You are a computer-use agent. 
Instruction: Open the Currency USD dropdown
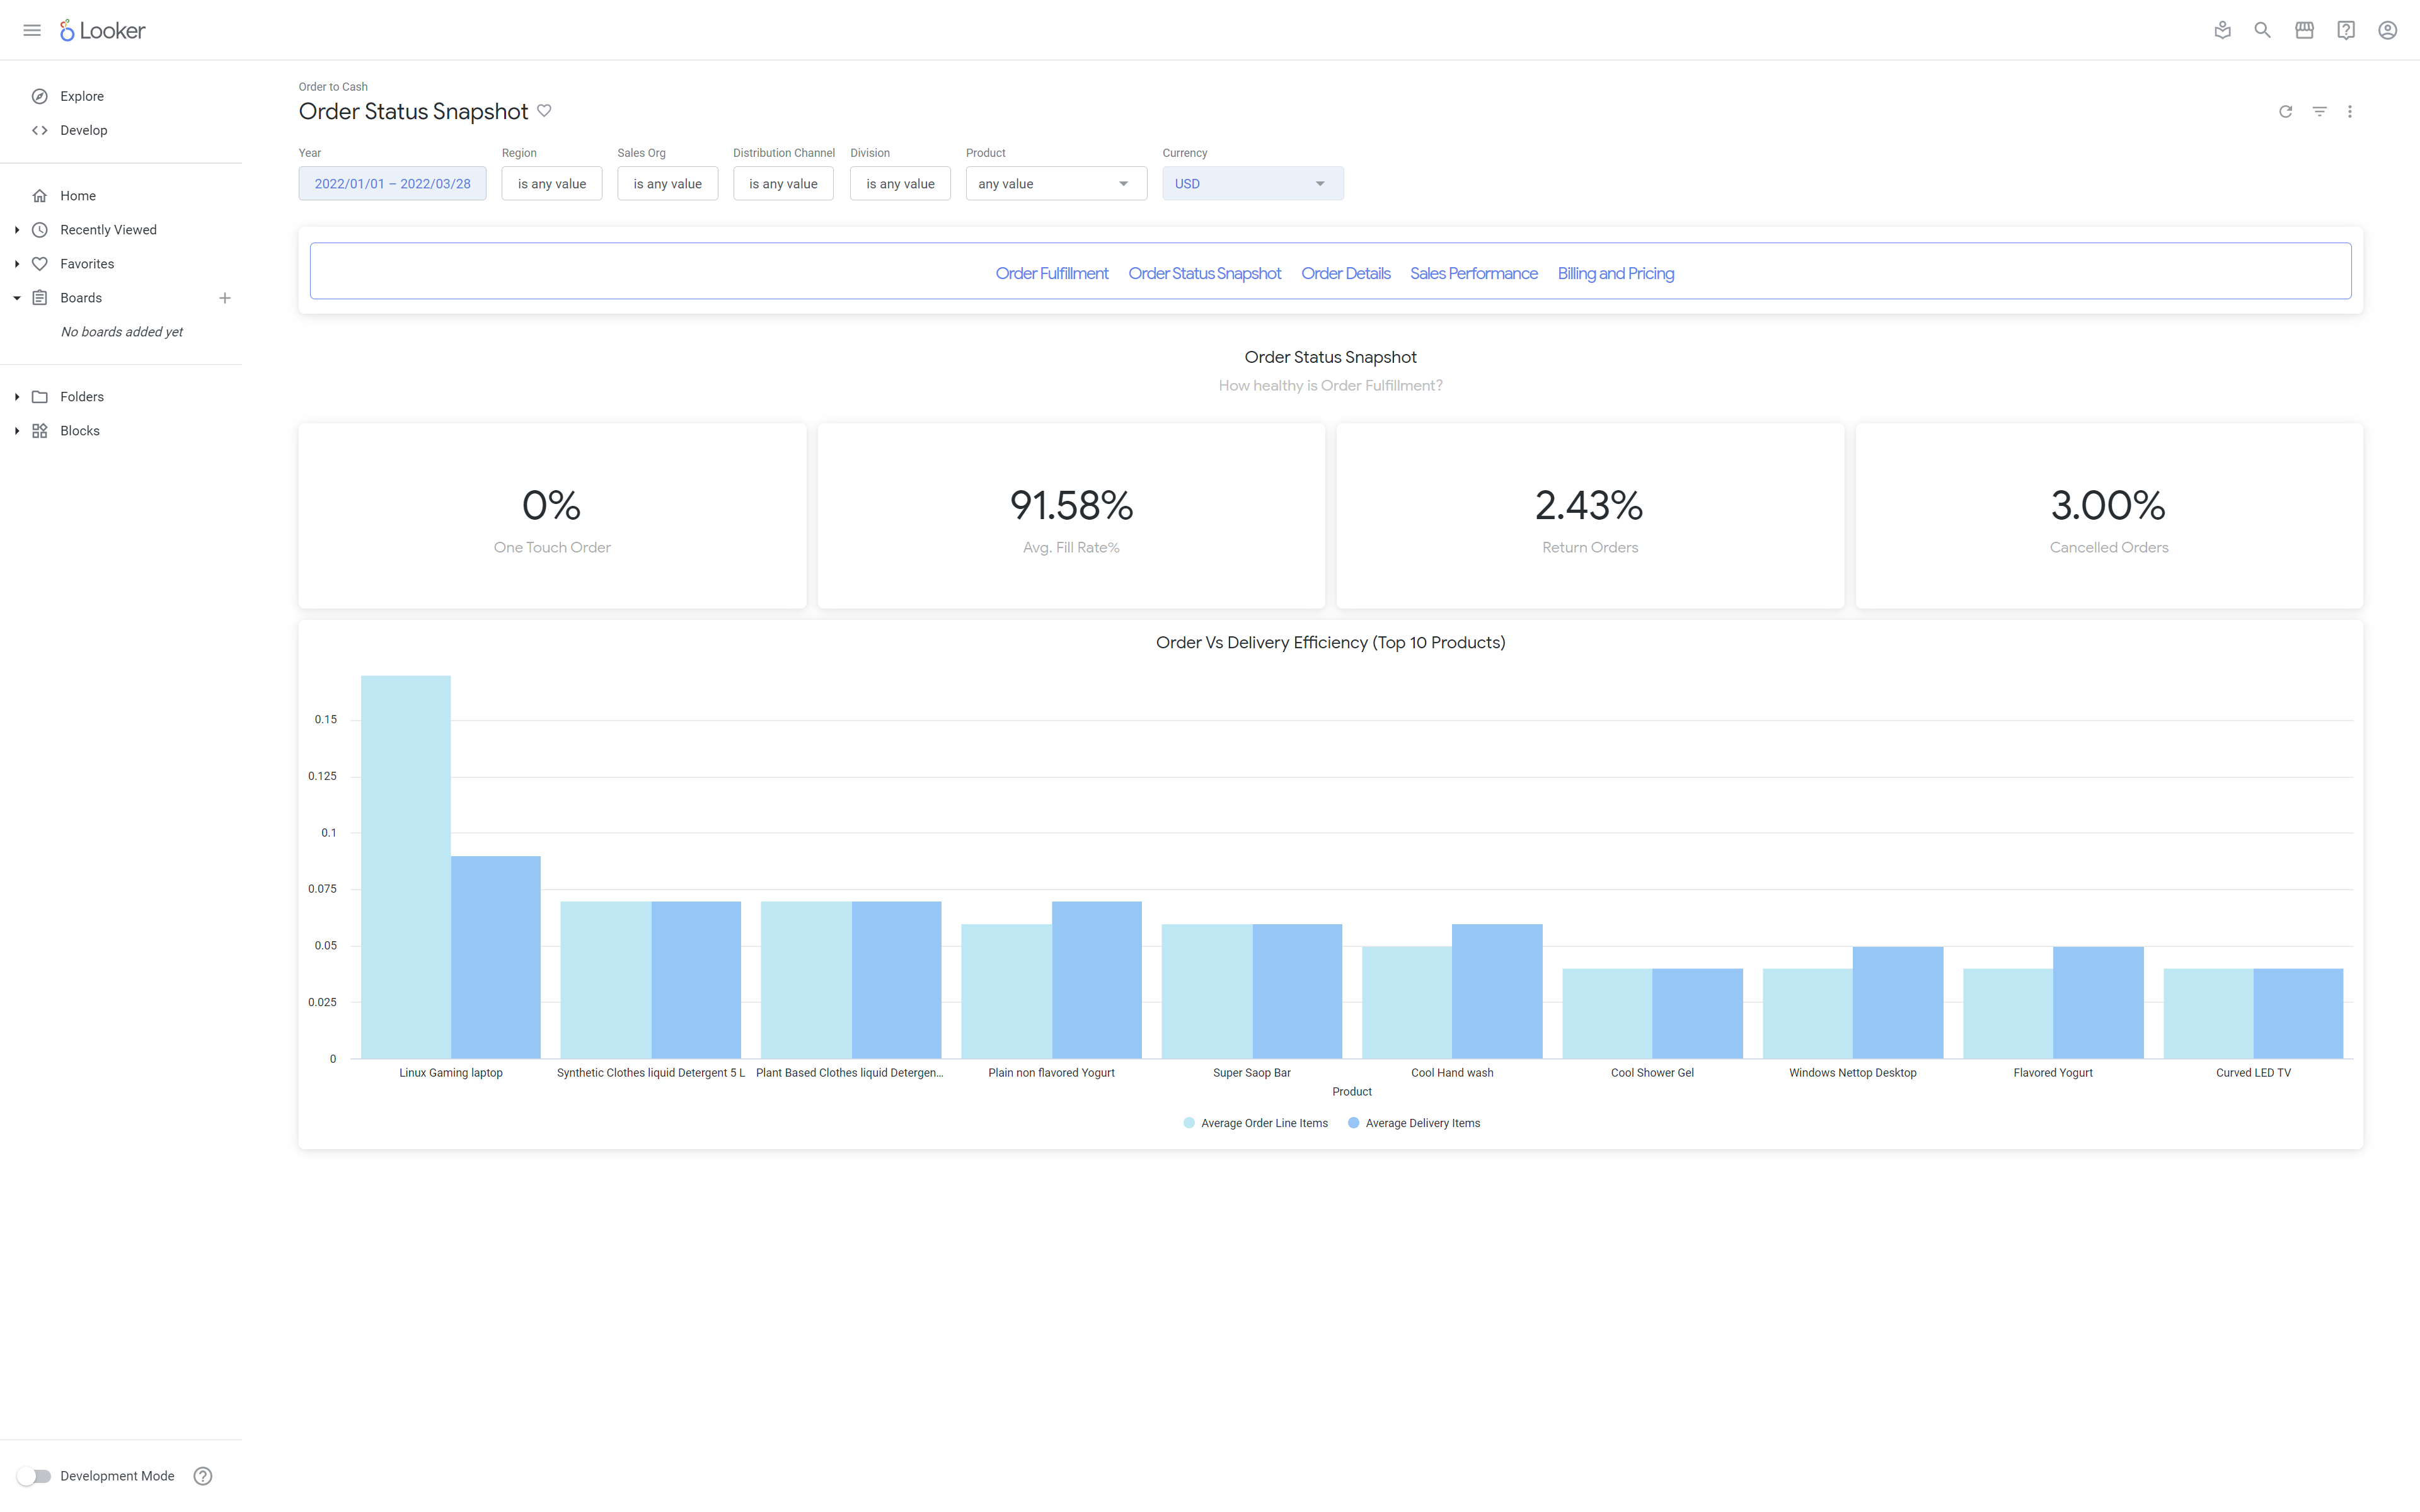click(1253, 184)
